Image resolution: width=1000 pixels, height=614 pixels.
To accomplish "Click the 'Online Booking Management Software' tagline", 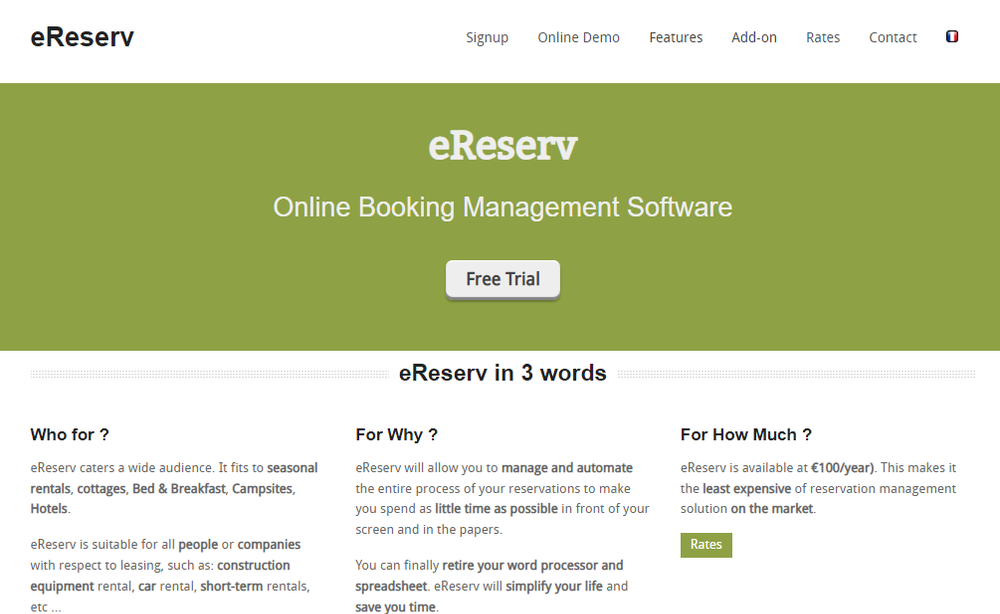I will point(503,207).
